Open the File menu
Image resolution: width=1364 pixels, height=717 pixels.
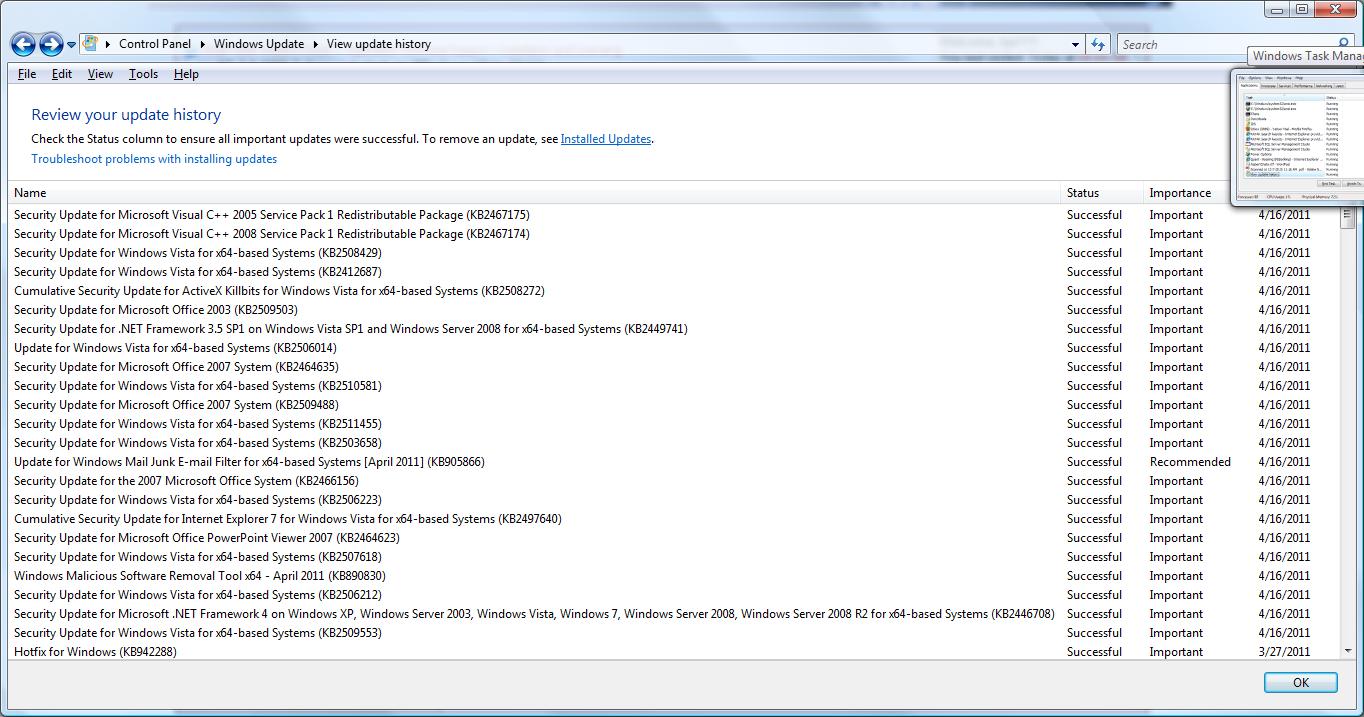coord(27,74)
